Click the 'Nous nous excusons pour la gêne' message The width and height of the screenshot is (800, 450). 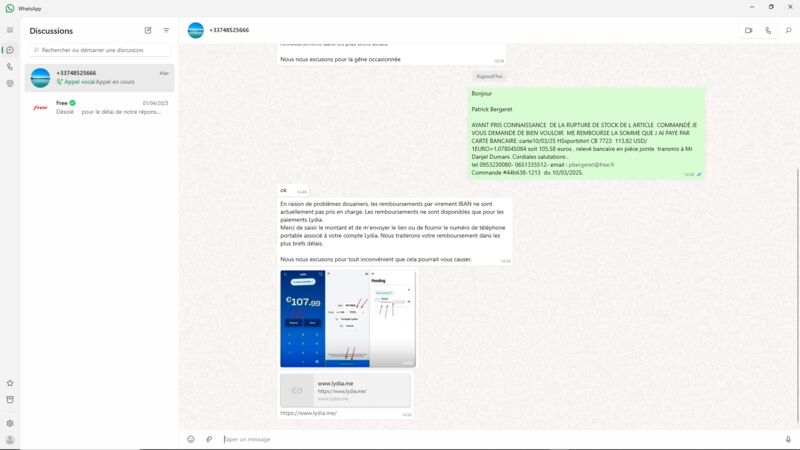tap(391, 55)
